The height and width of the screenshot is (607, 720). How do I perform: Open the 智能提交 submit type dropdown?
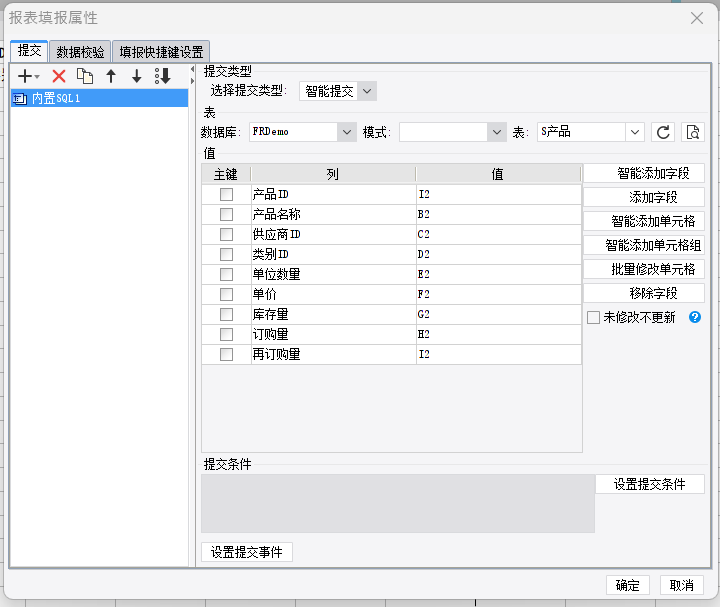(x=338, y=91)
